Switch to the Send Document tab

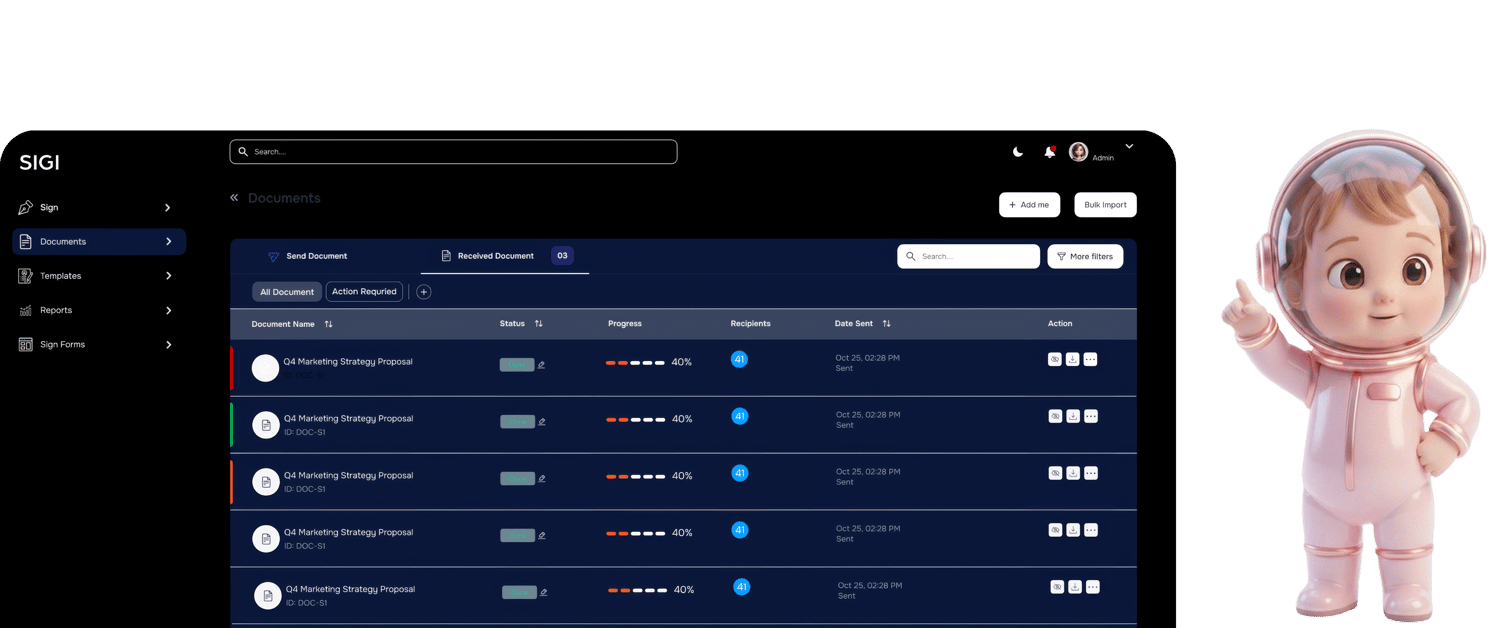tap(308, 256)
